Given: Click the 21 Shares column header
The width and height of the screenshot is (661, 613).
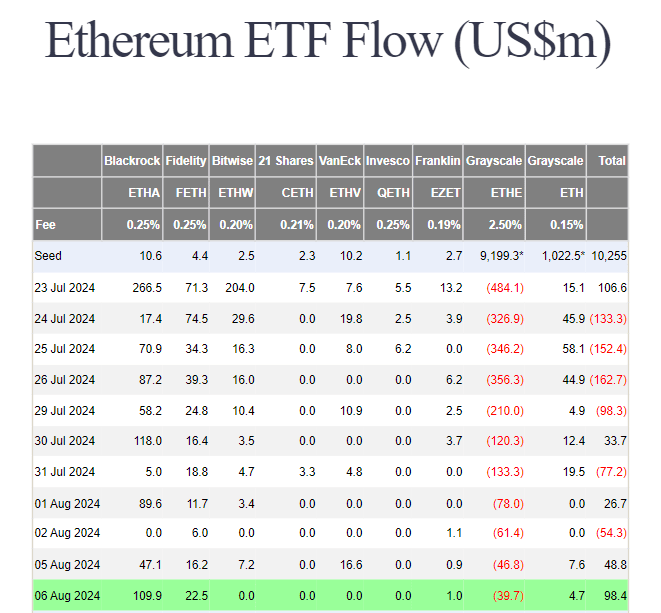Looking at the screenshot, I should click(286, 160).
